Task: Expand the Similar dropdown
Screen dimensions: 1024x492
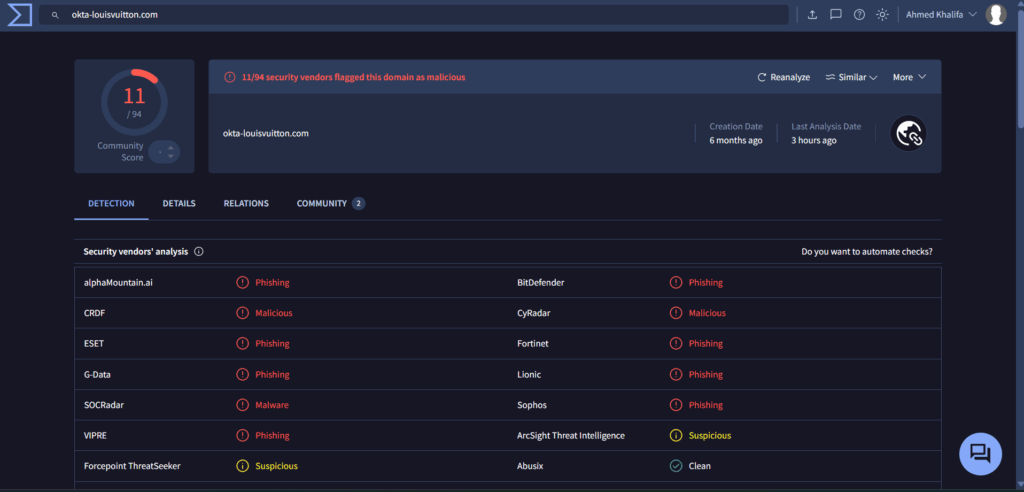Action: (x=852, y=77)
